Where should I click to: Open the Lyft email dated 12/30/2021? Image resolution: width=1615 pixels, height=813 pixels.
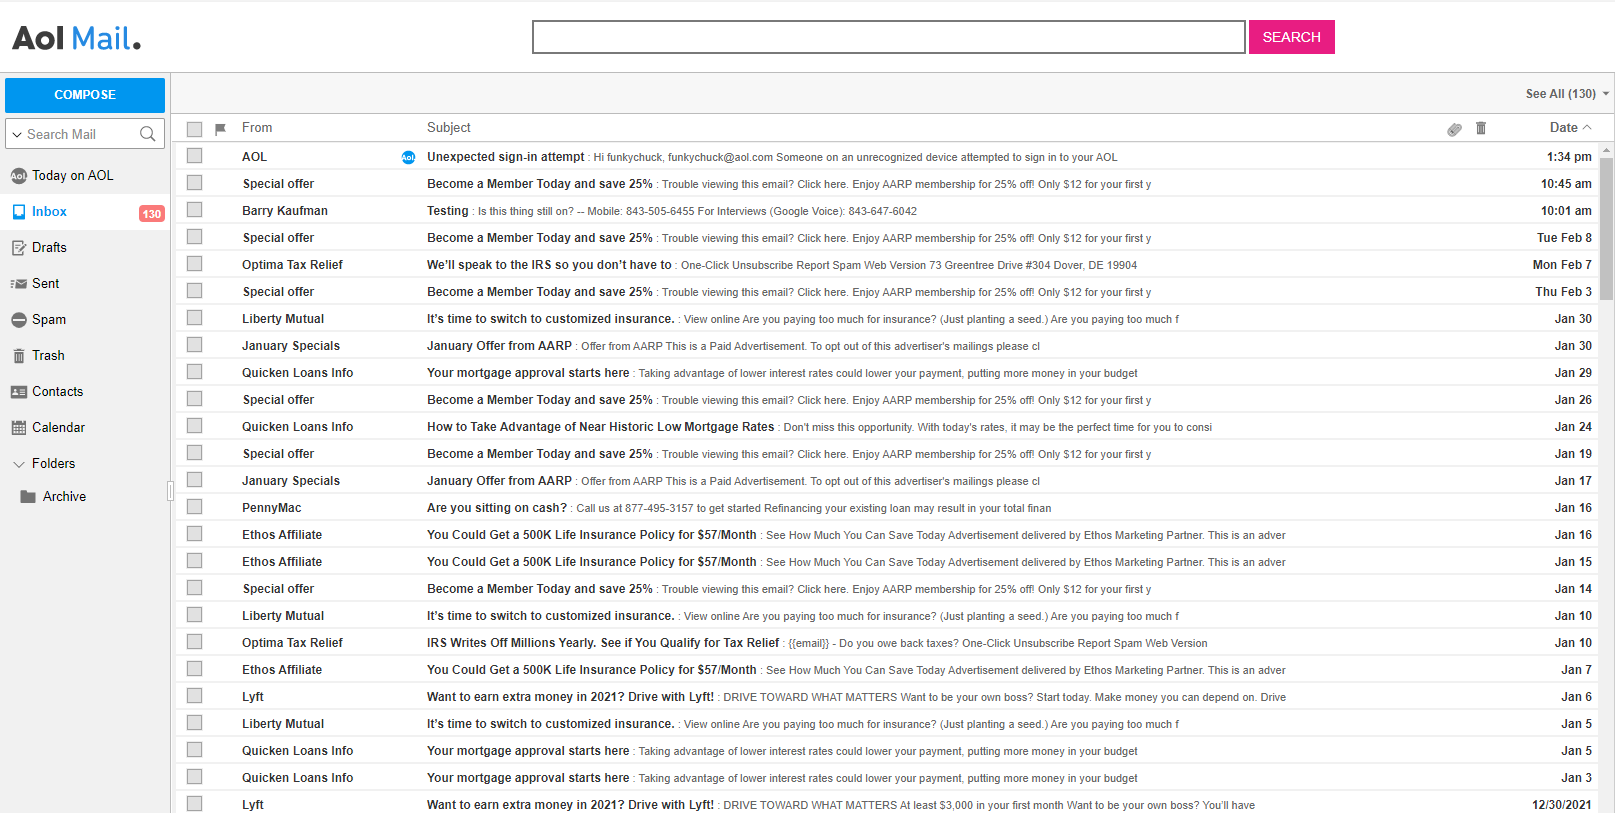pos(888,804)
